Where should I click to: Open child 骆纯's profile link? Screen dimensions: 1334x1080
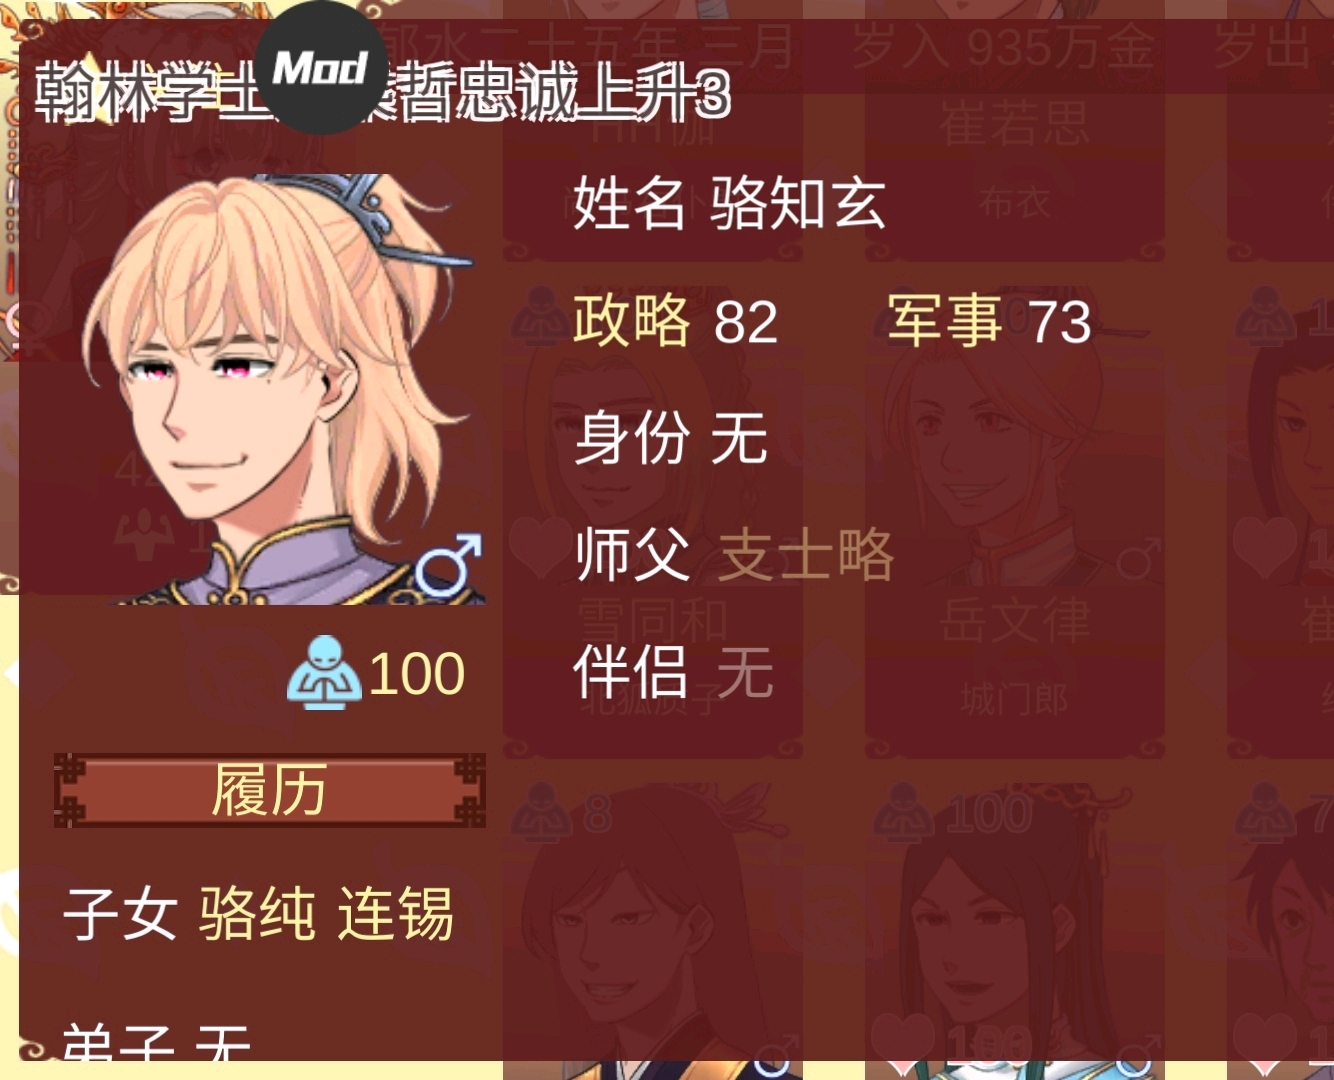coord(257,914)
